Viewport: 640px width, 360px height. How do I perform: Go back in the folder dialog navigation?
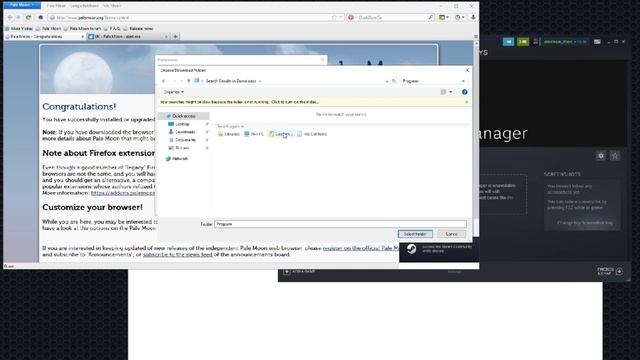164,81
